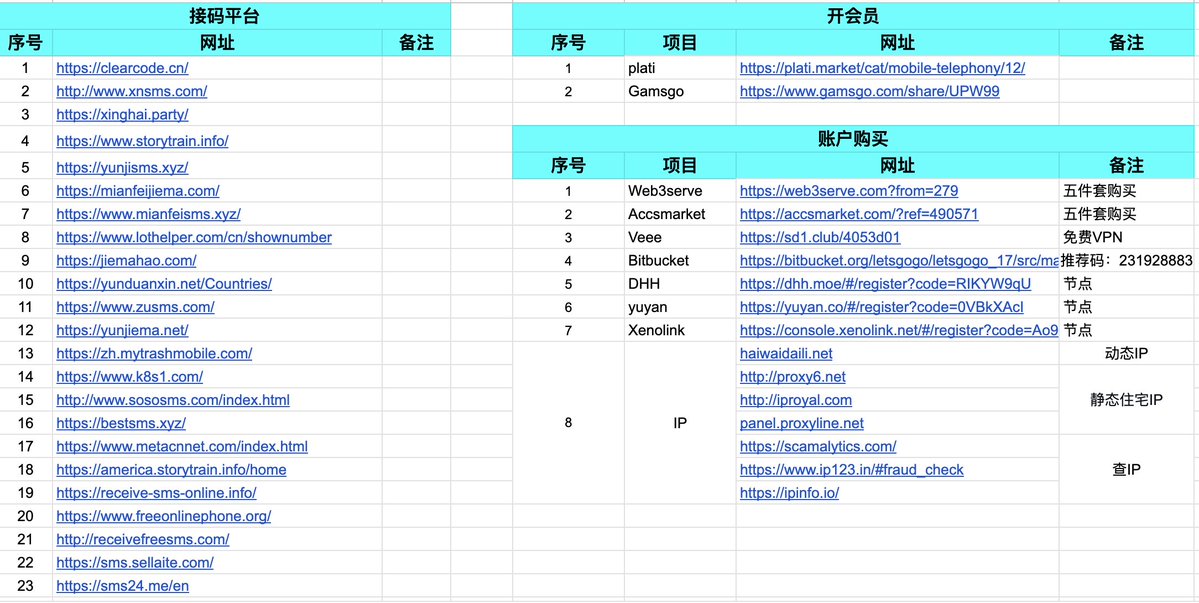This screenshot has width=1199, height=603.
Task: Select the Bitbucket project cell
Action: point(680,260)
